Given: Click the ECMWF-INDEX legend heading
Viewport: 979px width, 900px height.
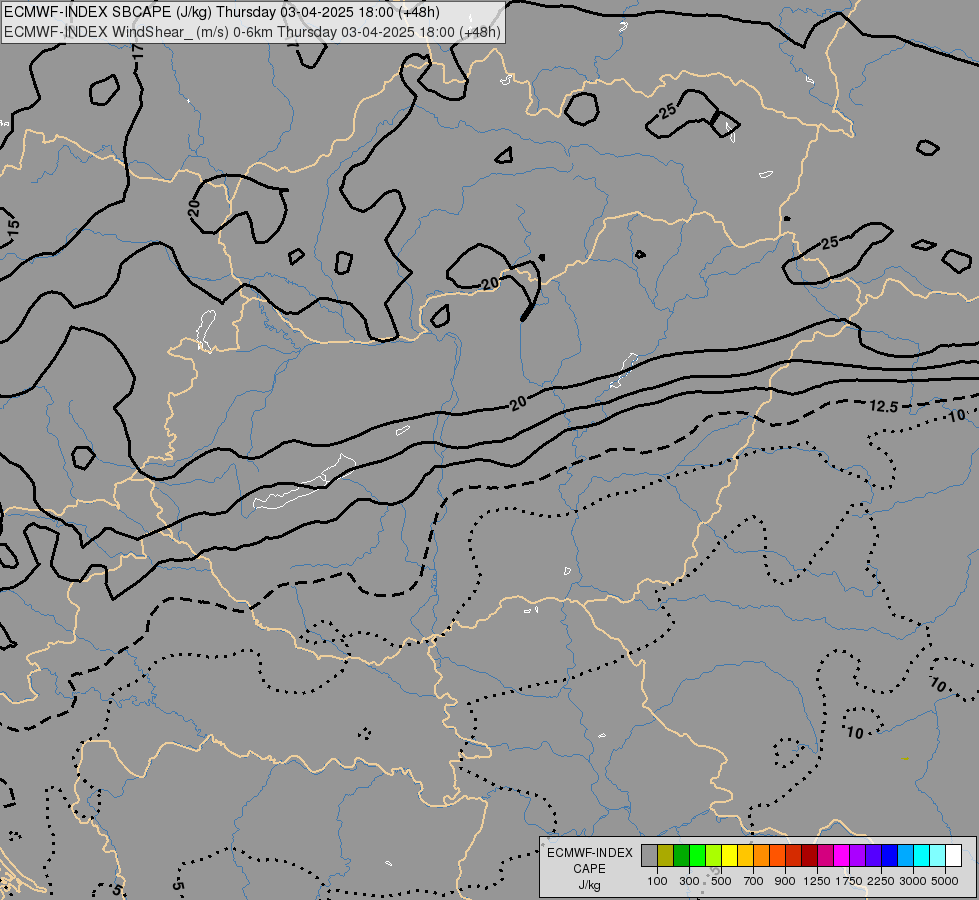Looking at the screenshot, I should tap(589, 853).
